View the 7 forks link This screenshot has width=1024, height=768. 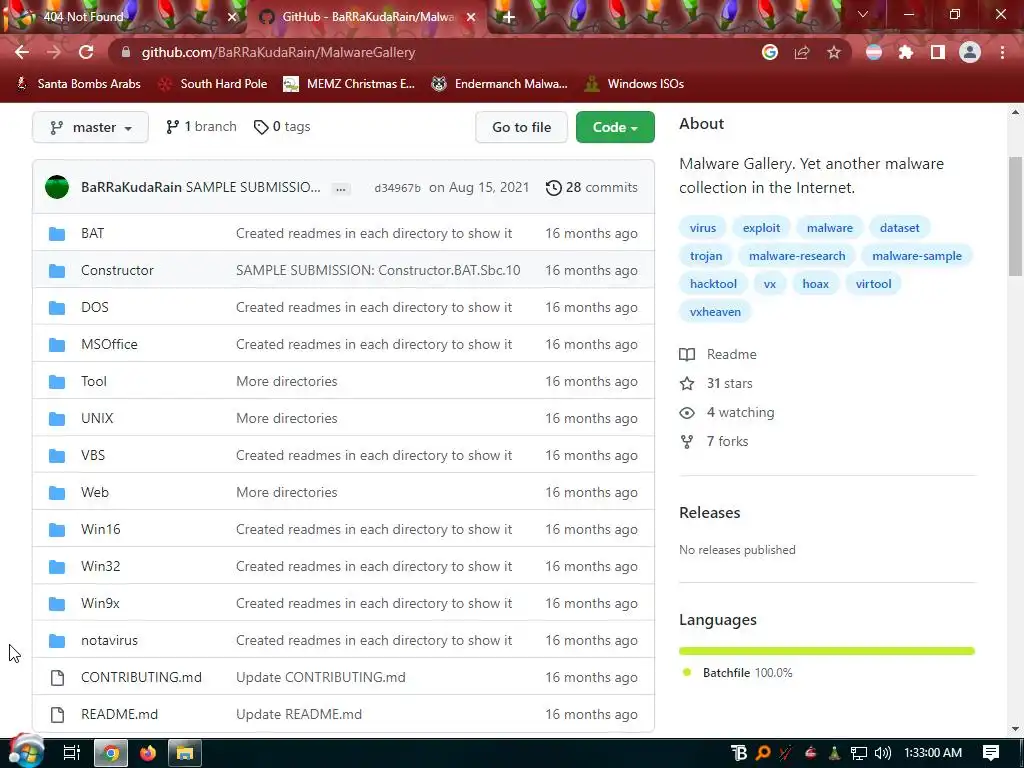tap(714, 441)
